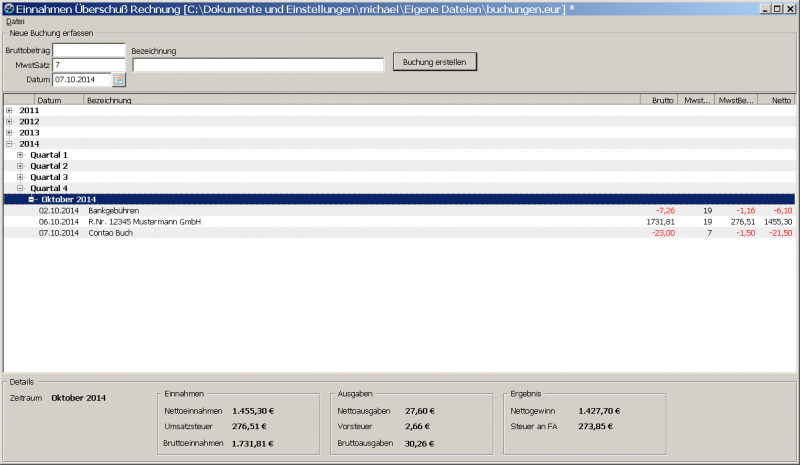Click the MwstSatz field containing 7
Screen dimensions: 800x465
(89, 65)
